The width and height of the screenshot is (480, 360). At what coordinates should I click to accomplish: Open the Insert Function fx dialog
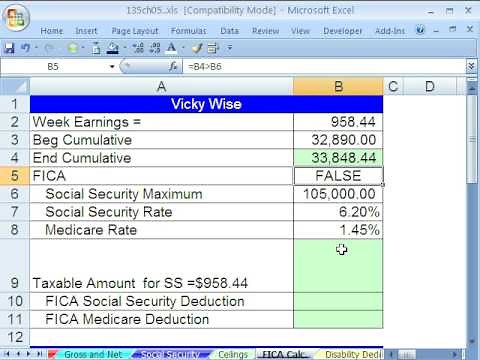173,67
